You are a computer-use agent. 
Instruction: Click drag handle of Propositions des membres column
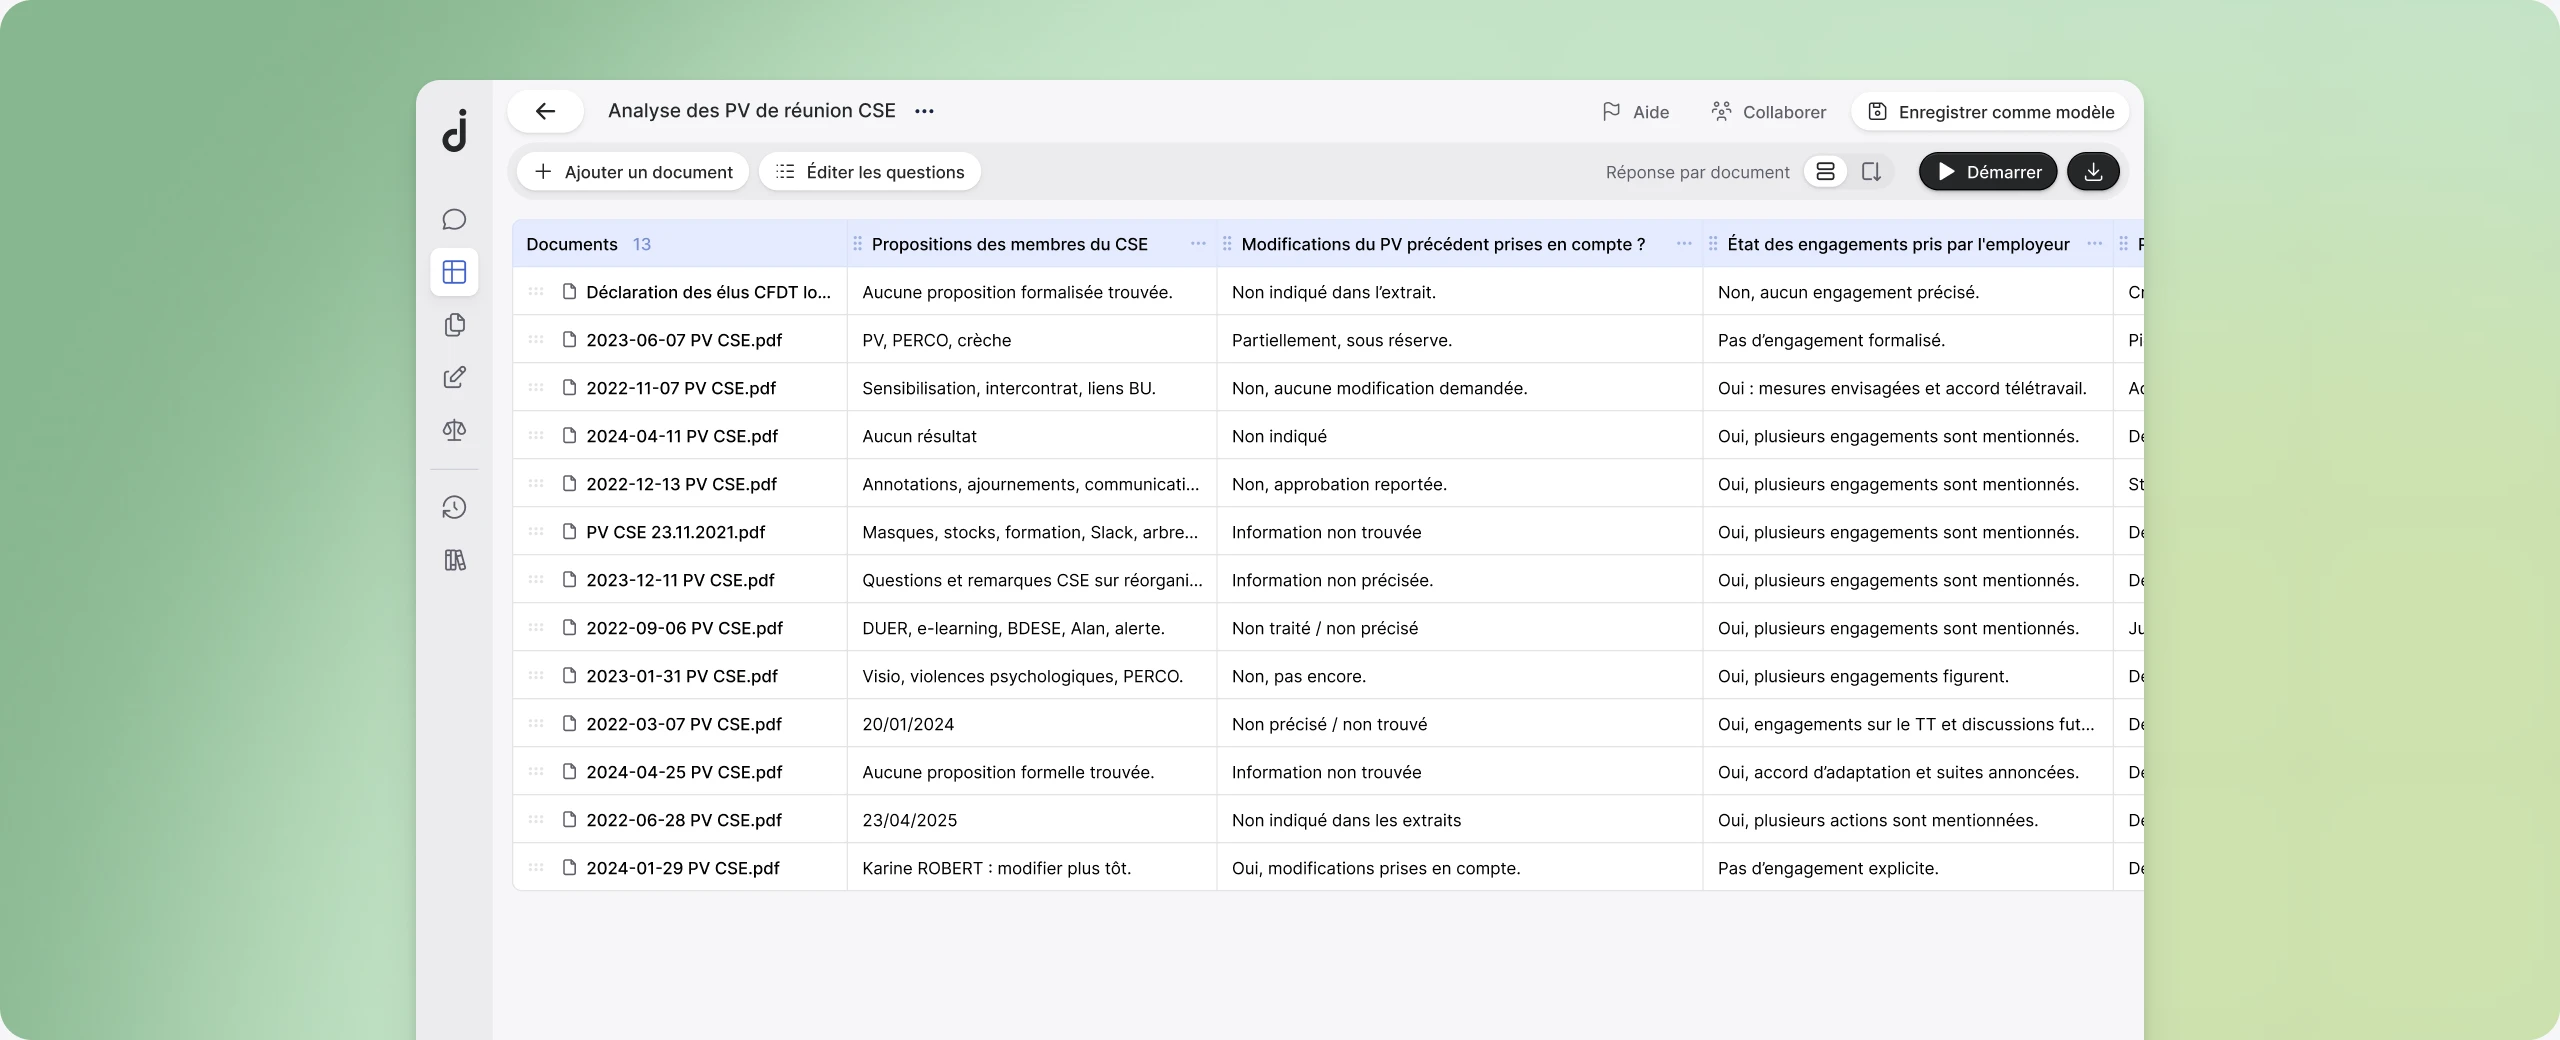point(857,244)
